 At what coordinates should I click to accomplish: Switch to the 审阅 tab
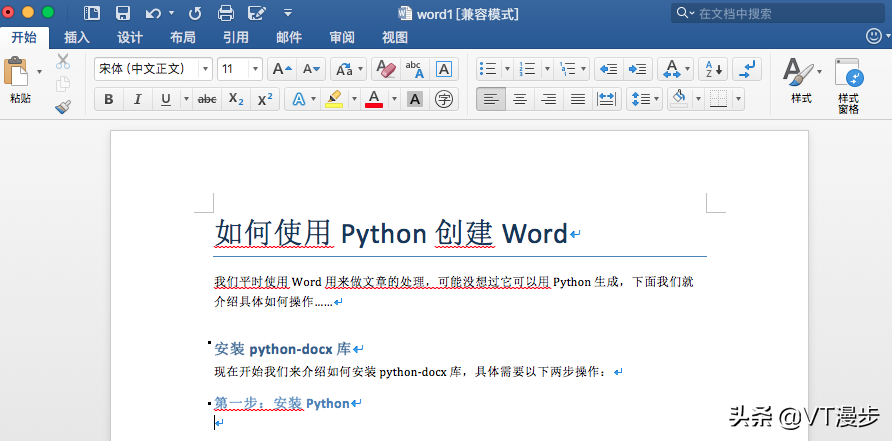[342, 38]
